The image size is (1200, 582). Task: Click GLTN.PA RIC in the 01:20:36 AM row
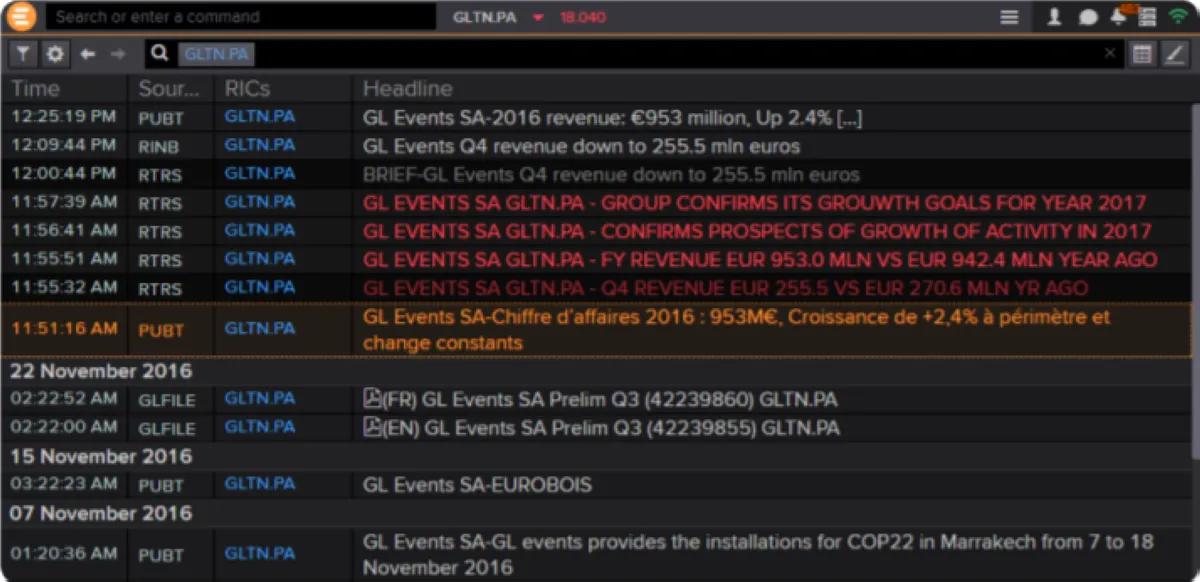click(x=260, y=553)
